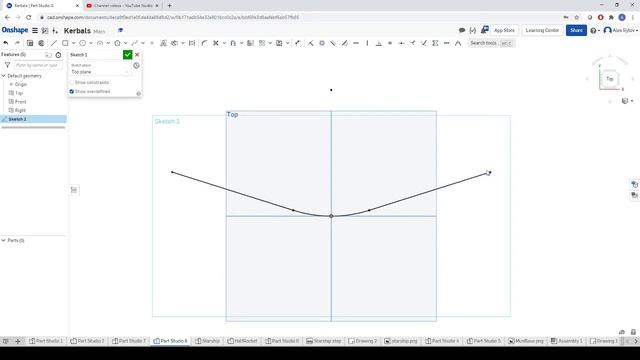Image resolution: width=640 pixels, height=360 pixels.
Task: Accept Sketch 1 with green checkmark
Action: point(127,55)
